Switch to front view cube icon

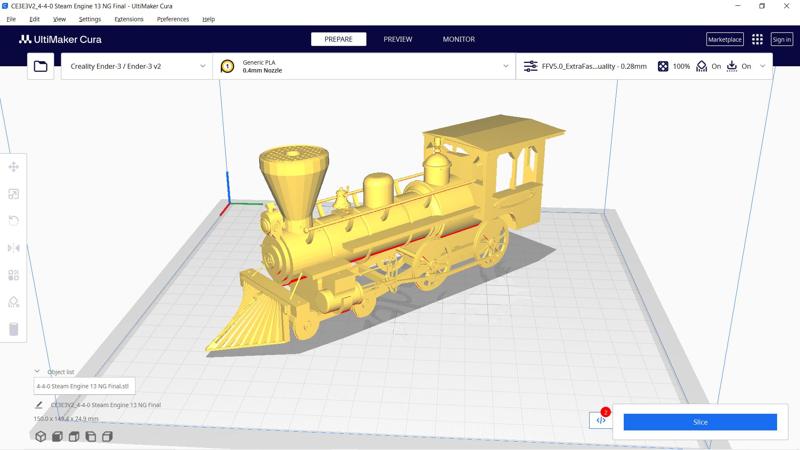pos(57,436)
